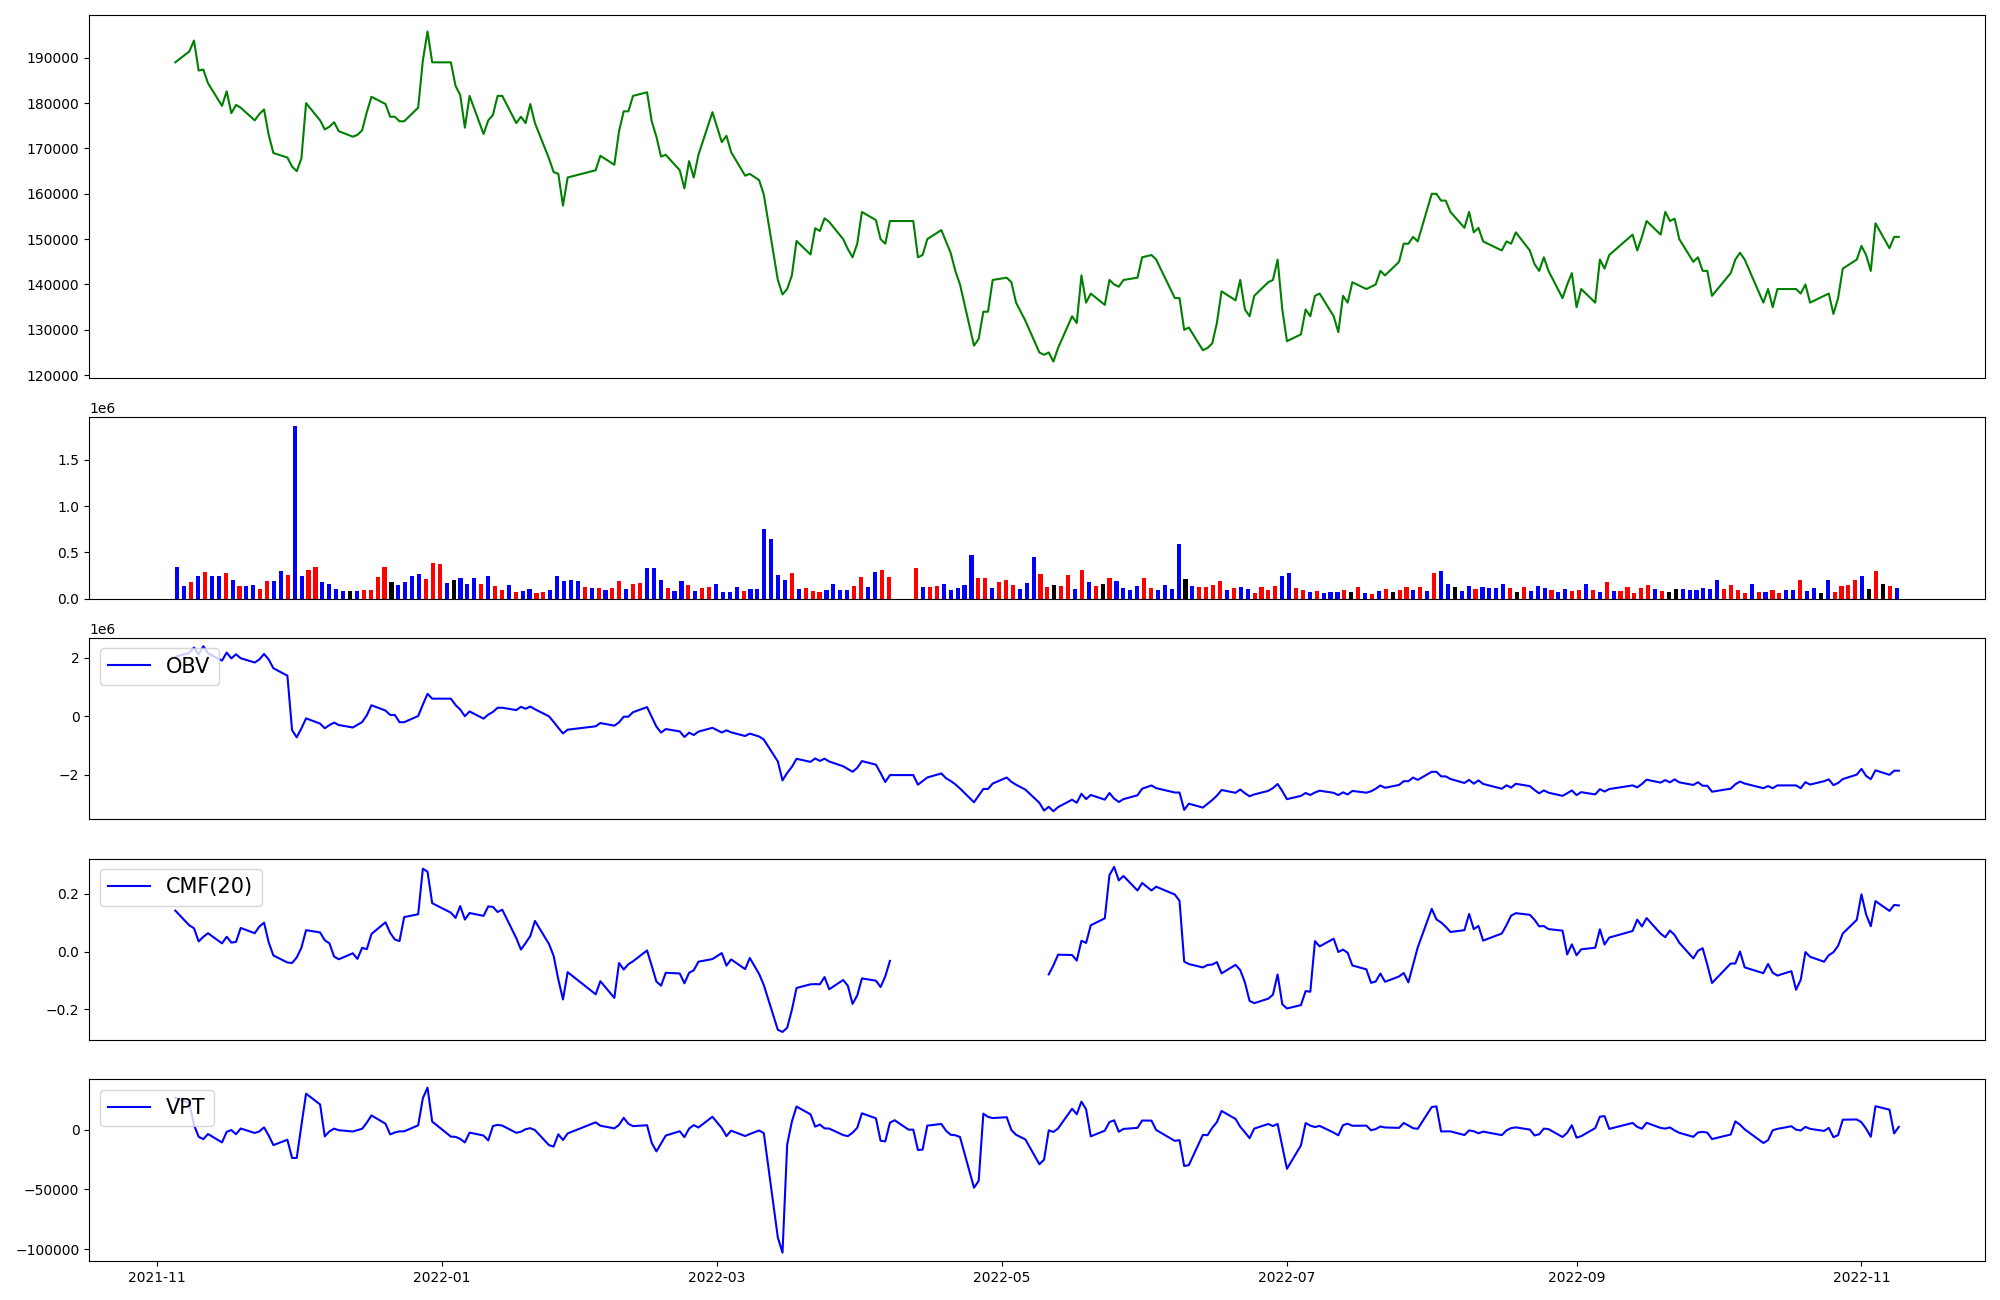
Task: Click the OBV legend label
Action: pyautogui.click(x=187, y=666)
